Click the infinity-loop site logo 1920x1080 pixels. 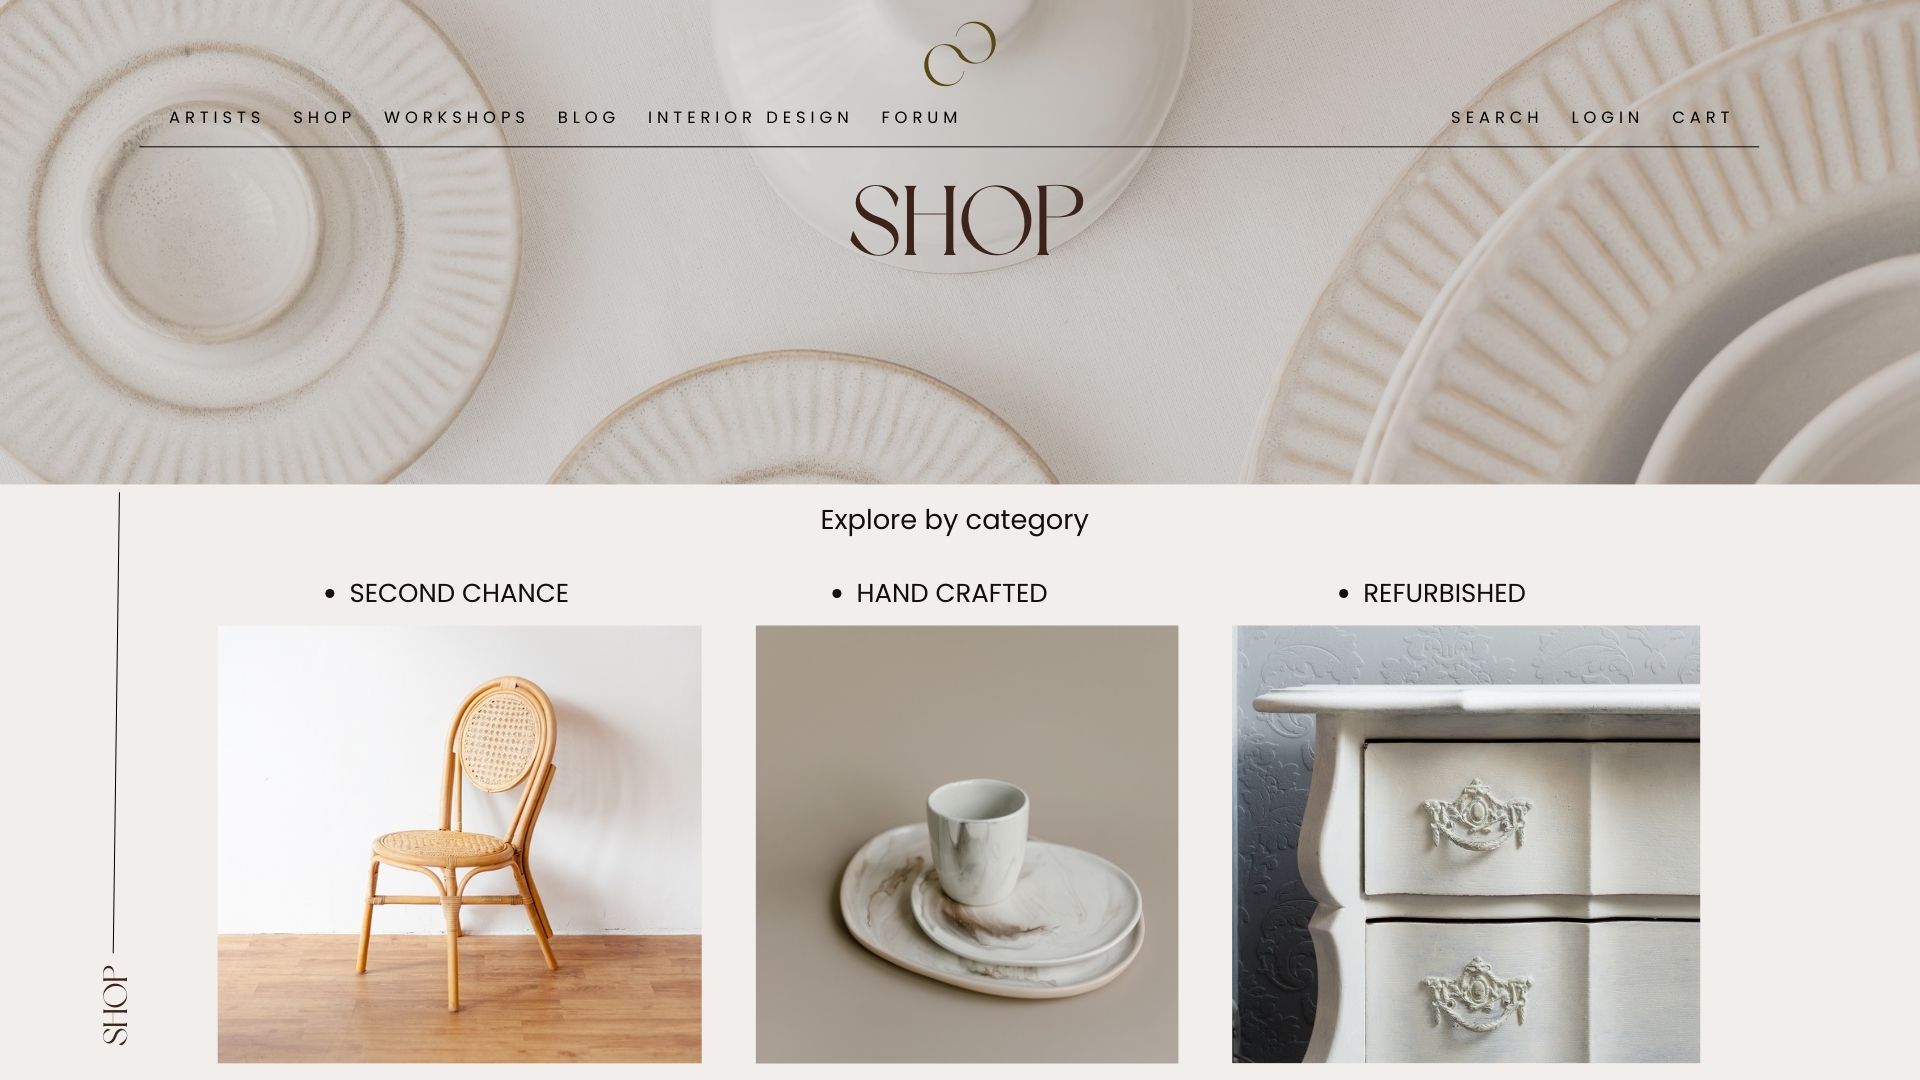click(x=960, y=53)
